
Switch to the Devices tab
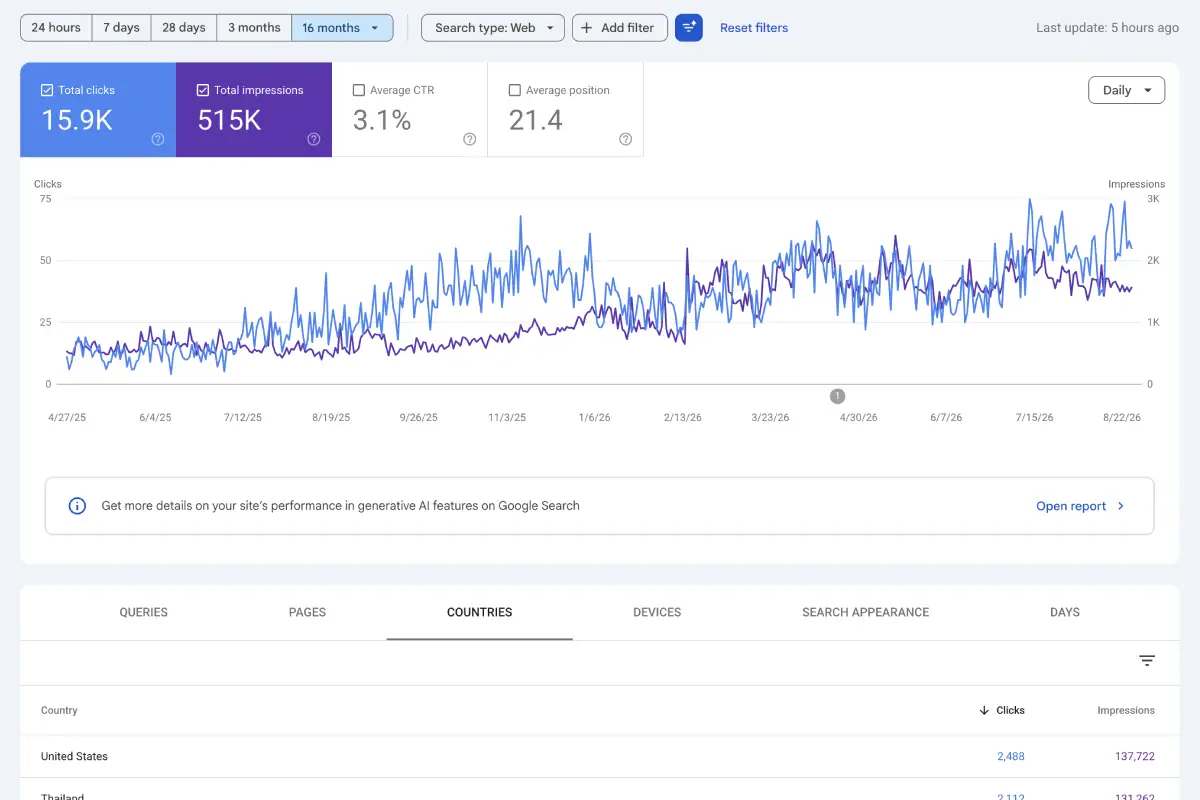pos(657,612)
